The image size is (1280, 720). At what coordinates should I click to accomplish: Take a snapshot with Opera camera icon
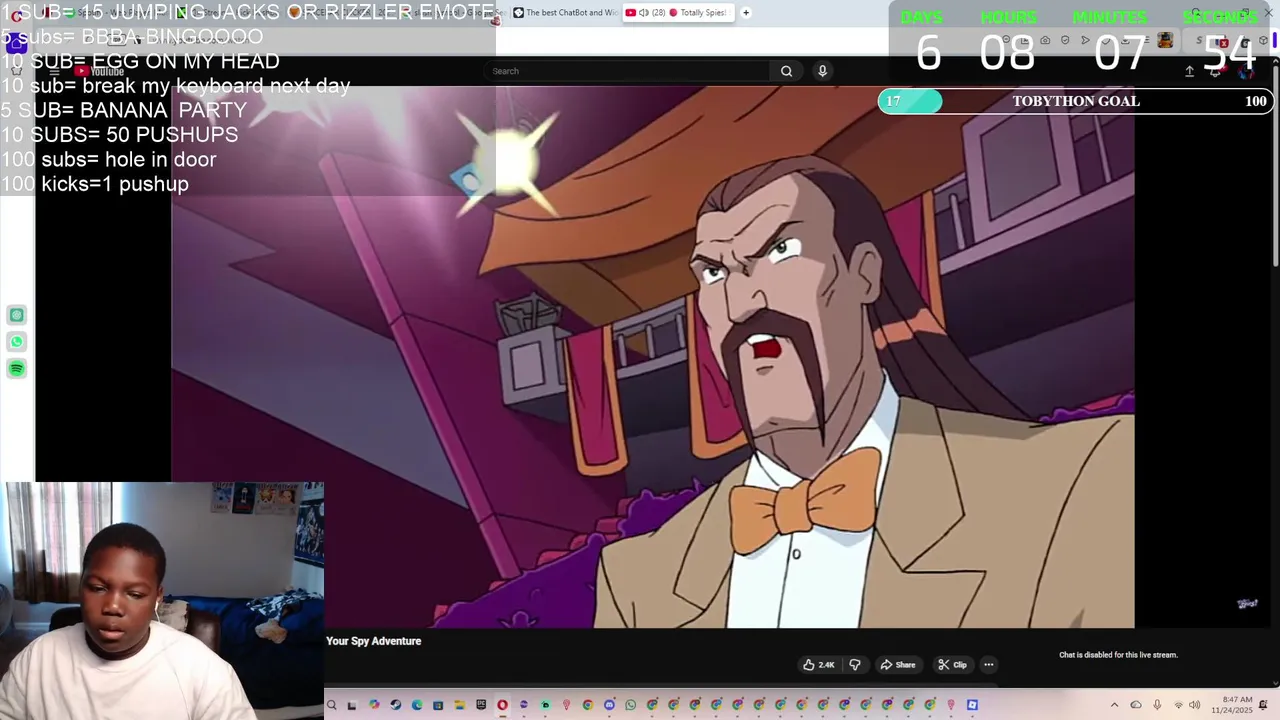(1045, 40)
